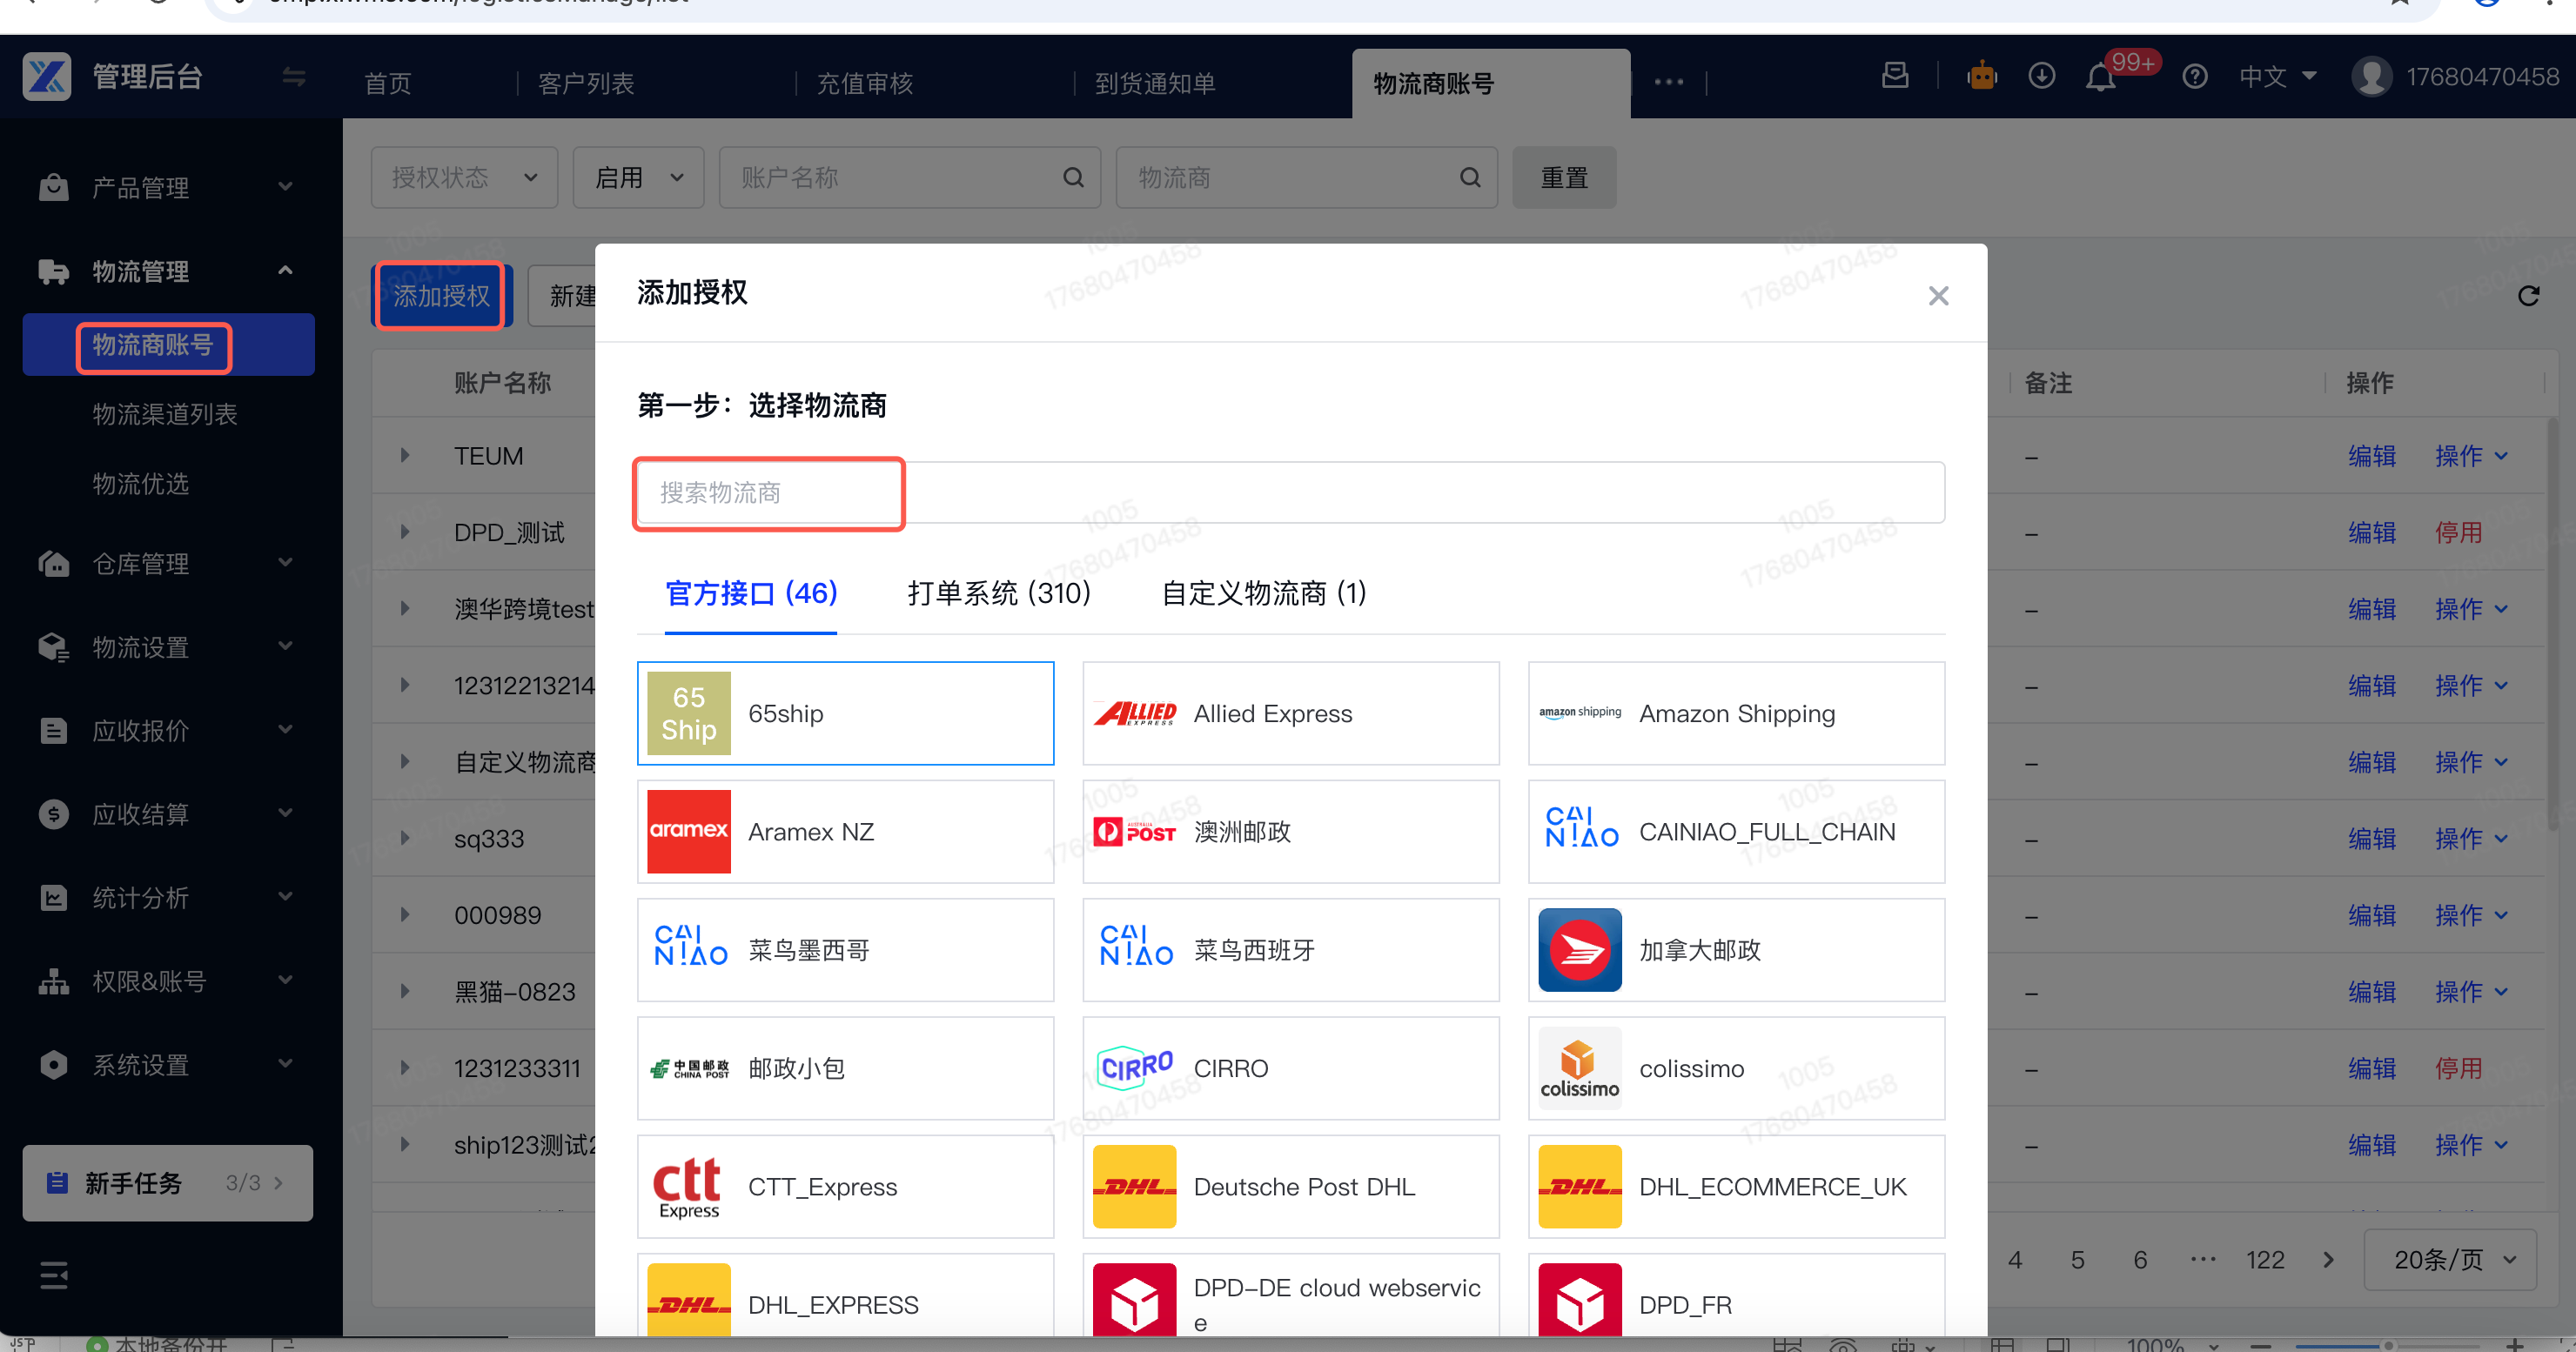2576x1352 pixels.
Task: Click 编辑 link in 000989 row
Action: tap(2371, 915)
